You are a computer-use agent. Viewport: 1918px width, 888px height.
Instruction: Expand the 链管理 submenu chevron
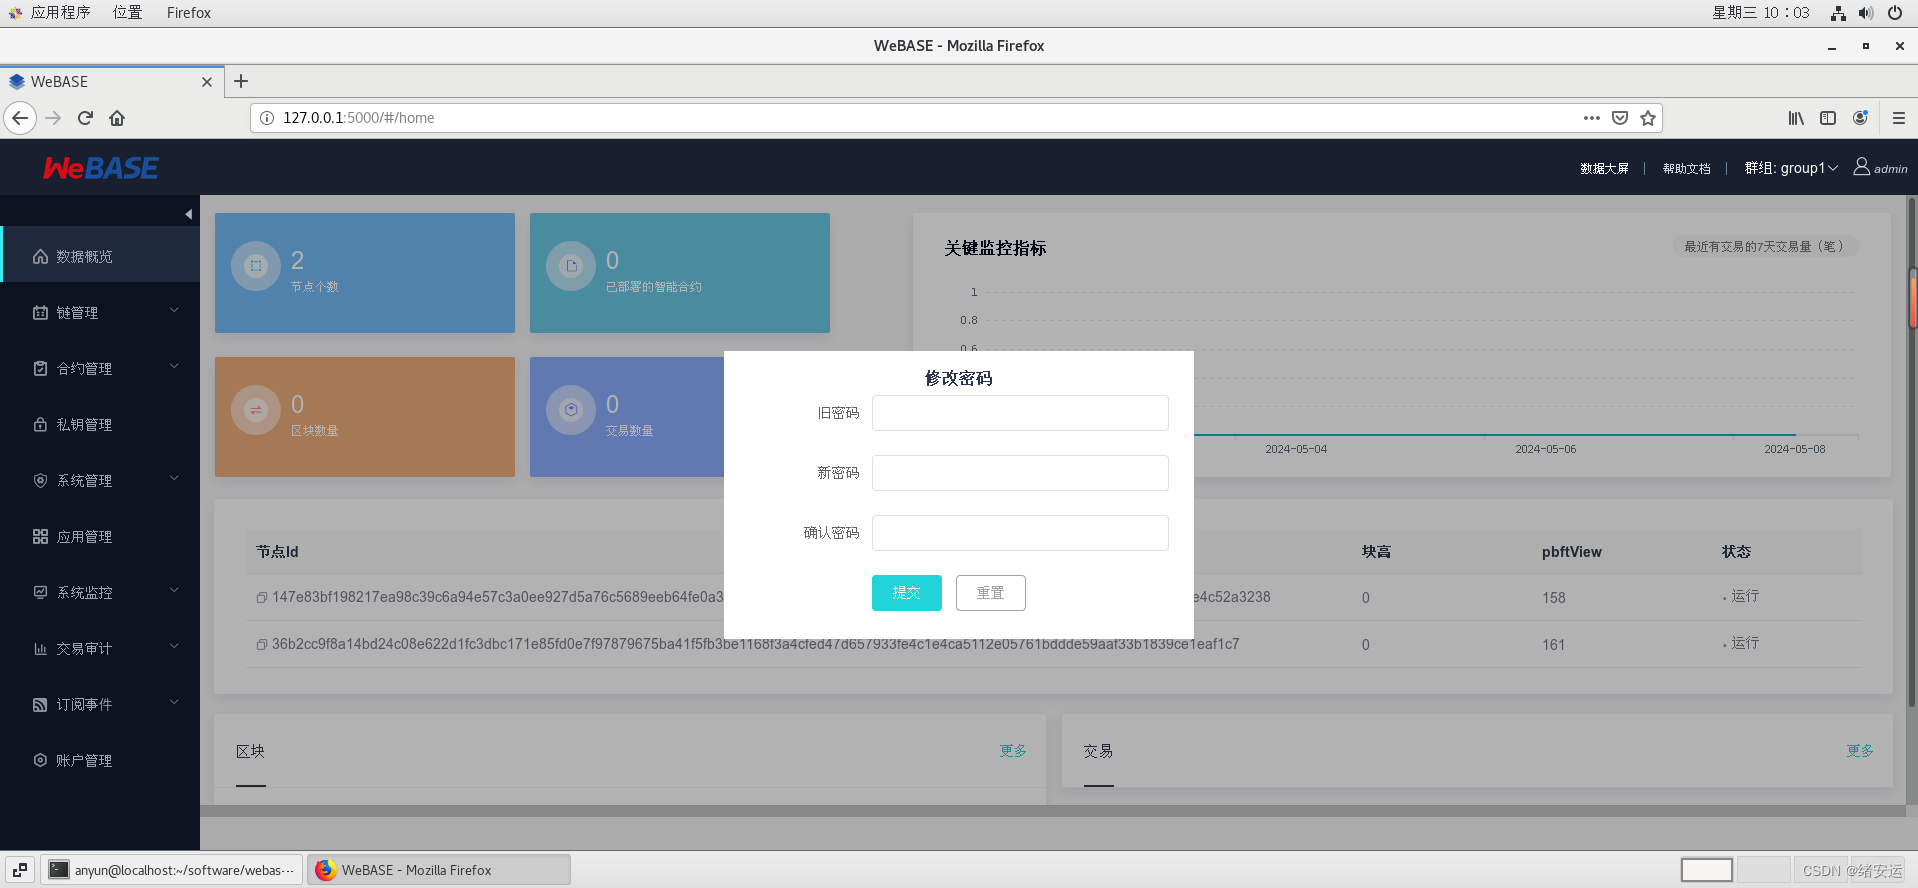[x=174, y=310]
